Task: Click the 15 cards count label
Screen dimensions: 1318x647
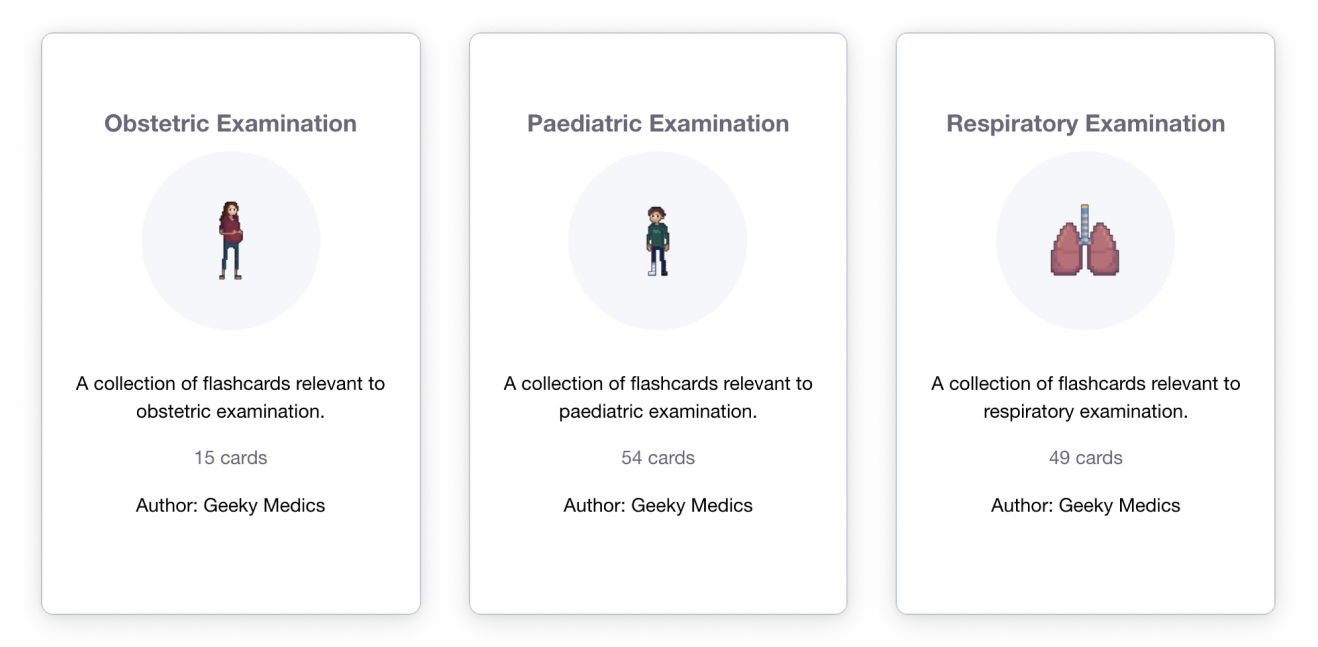Action: (x=231, y=458)
